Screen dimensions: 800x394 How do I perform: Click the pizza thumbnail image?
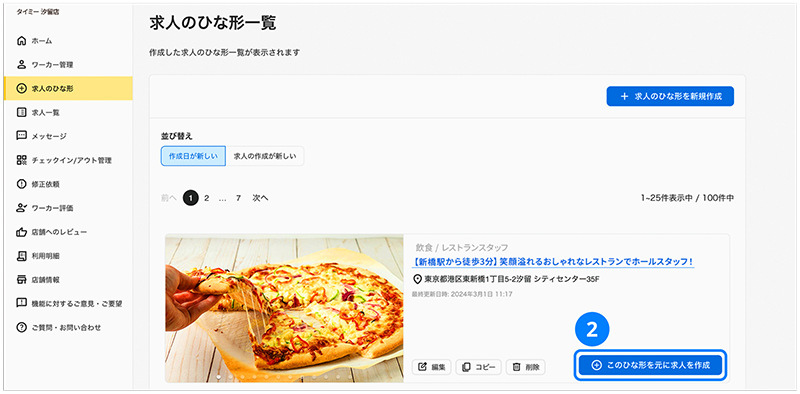click(x=284, y=308)
